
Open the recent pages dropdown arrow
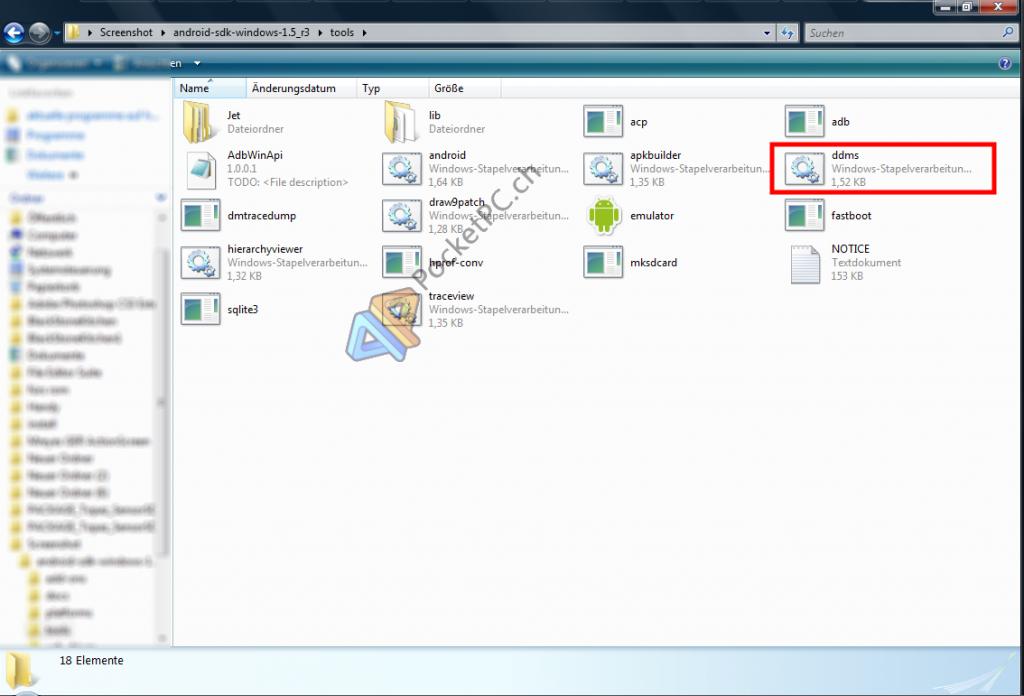57,33
